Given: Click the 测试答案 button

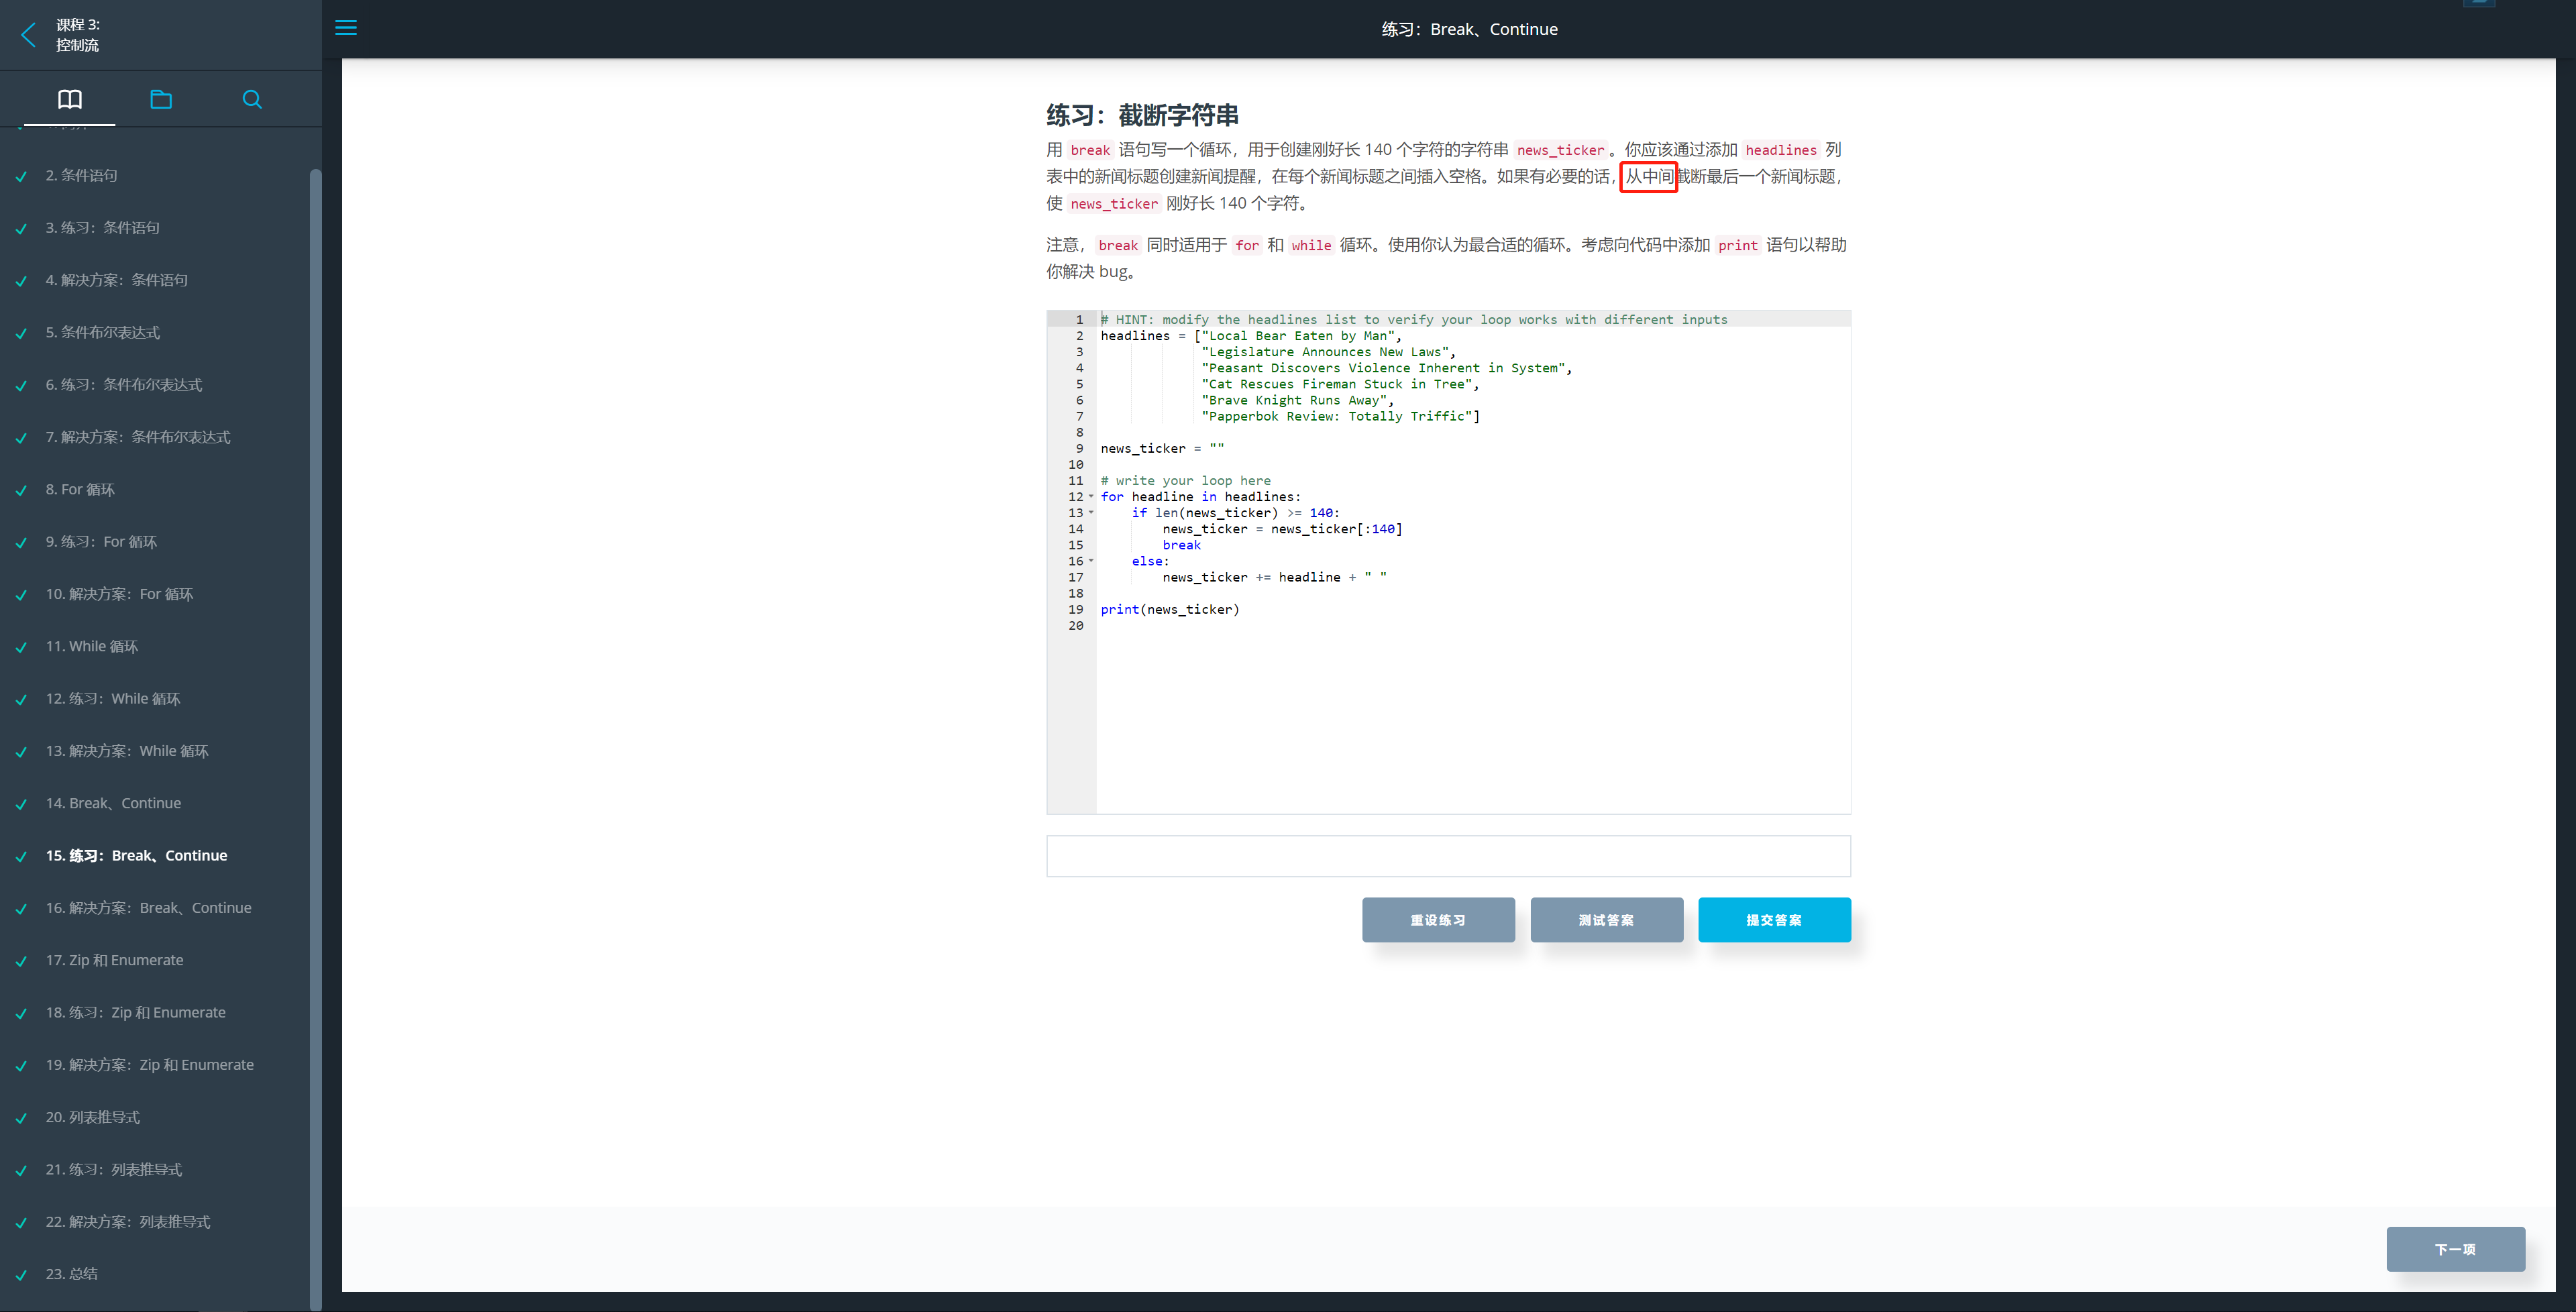Looking at the screenshot, I should tap(1606, 919).
